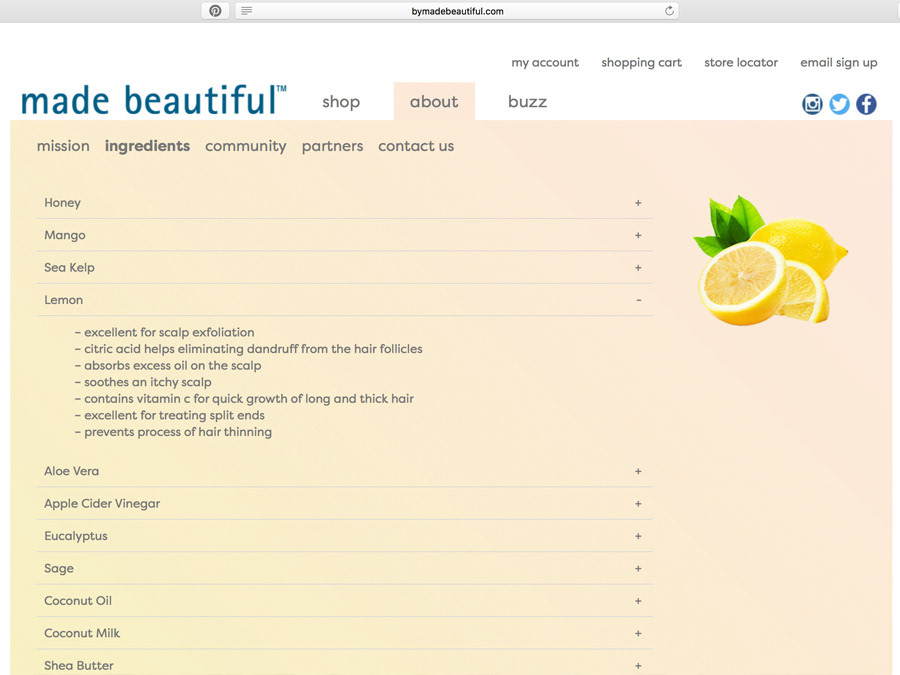Open the Instagram social icon
The height and width of the screenshot is (675, 900).
812,104
